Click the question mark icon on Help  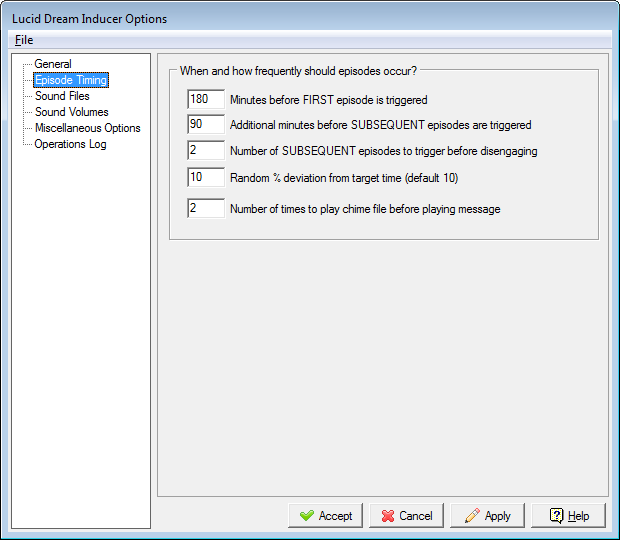click(556, 516)
